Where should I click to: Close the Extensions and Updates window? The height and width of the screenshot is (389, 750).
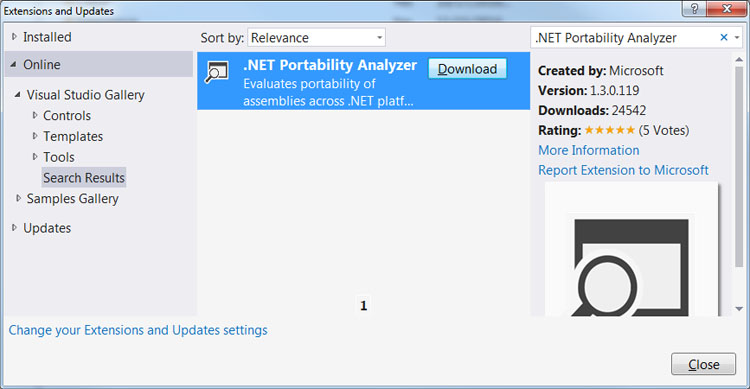pos(727,9)
